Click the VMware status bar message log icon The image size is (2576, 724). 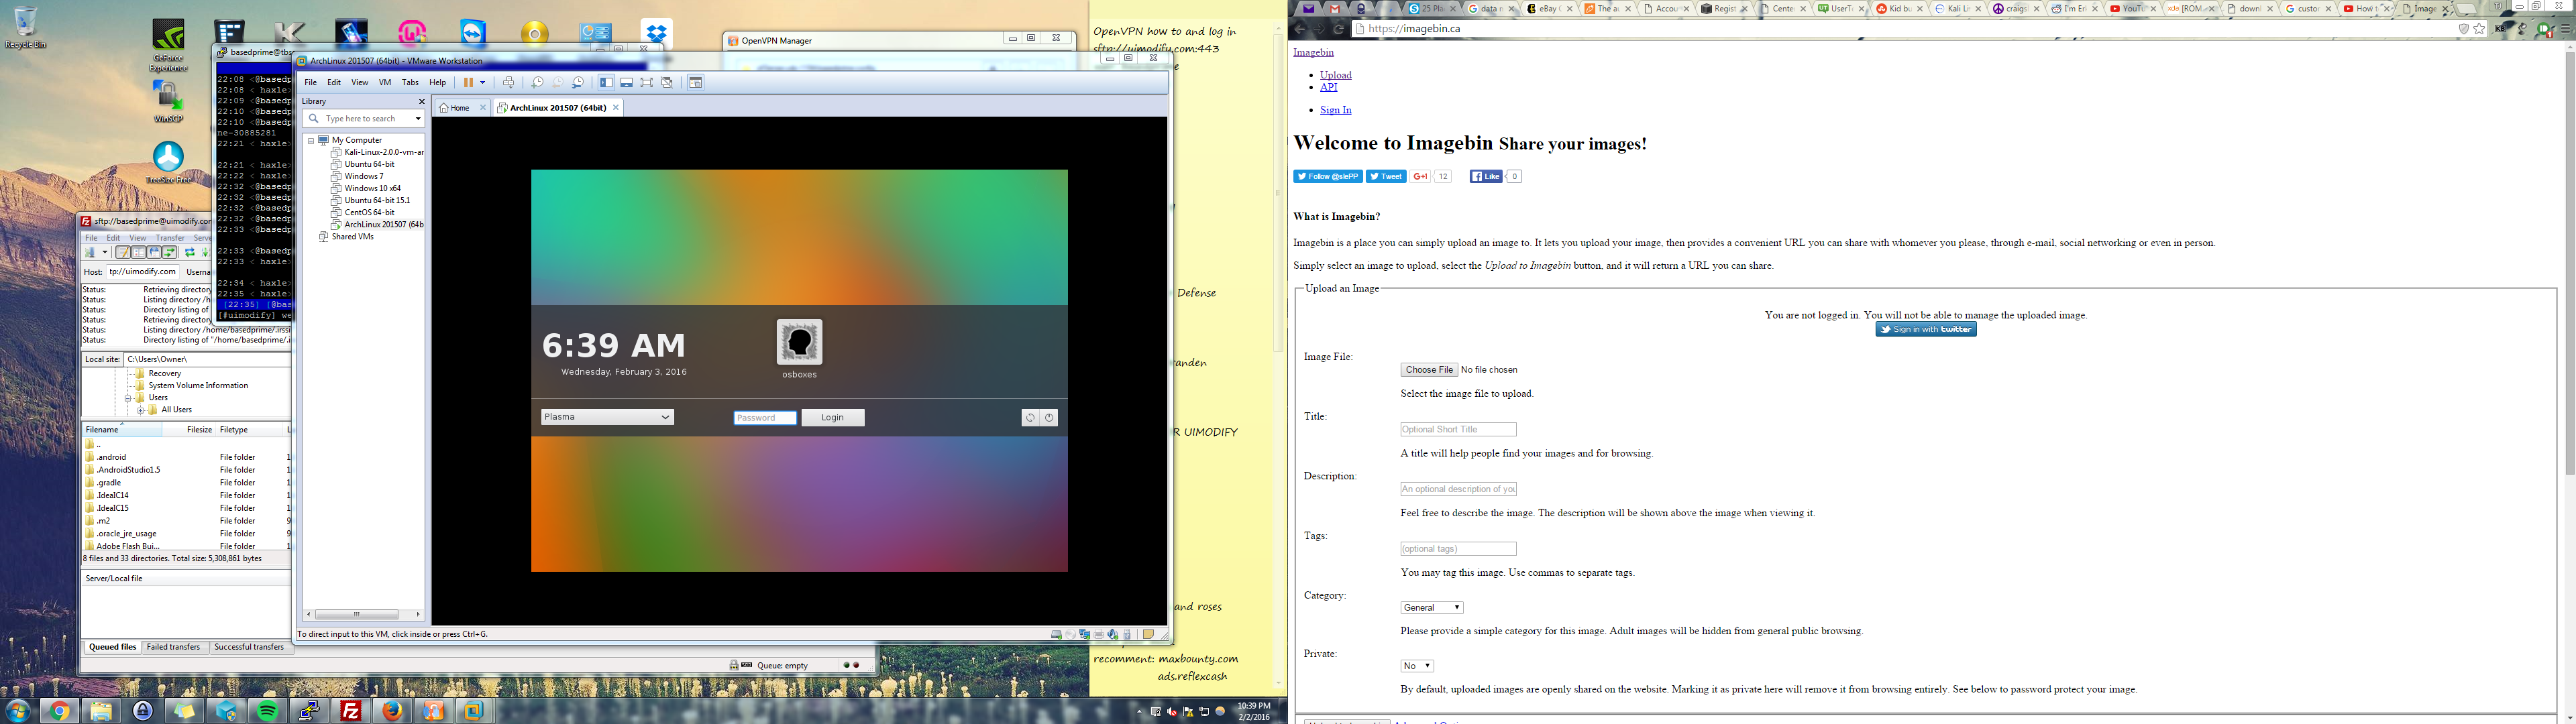[x=1149, y=634]
